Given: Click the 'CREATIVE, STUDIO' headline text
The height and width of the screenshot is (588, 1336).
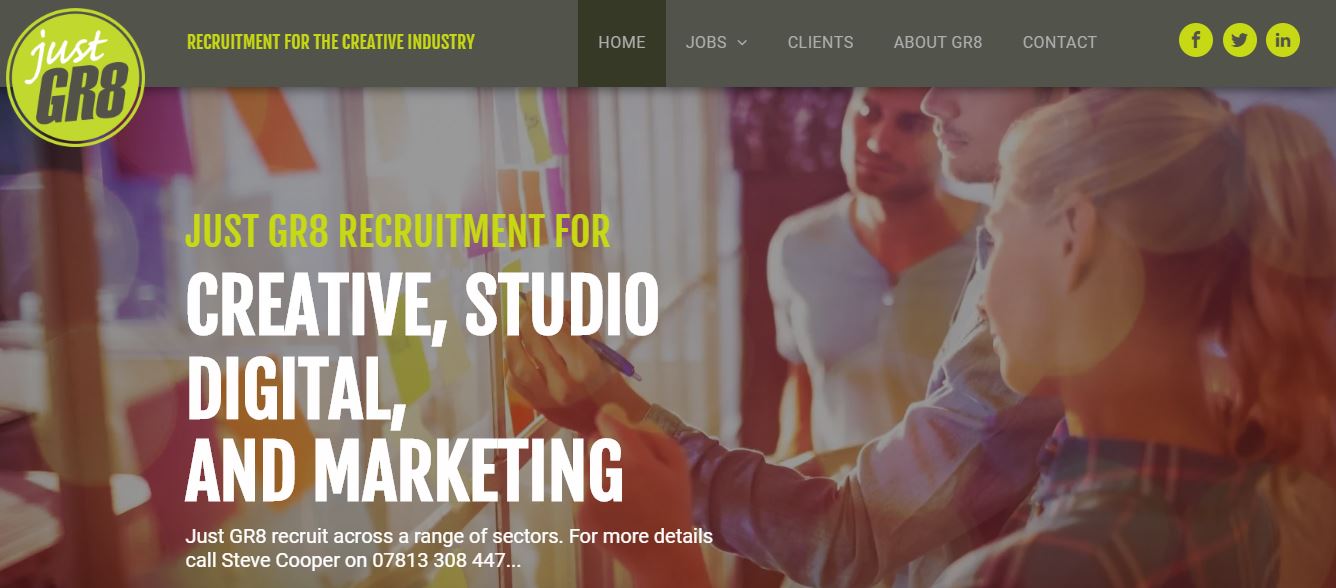Looking at the screenshot, I should coord(422,304).
